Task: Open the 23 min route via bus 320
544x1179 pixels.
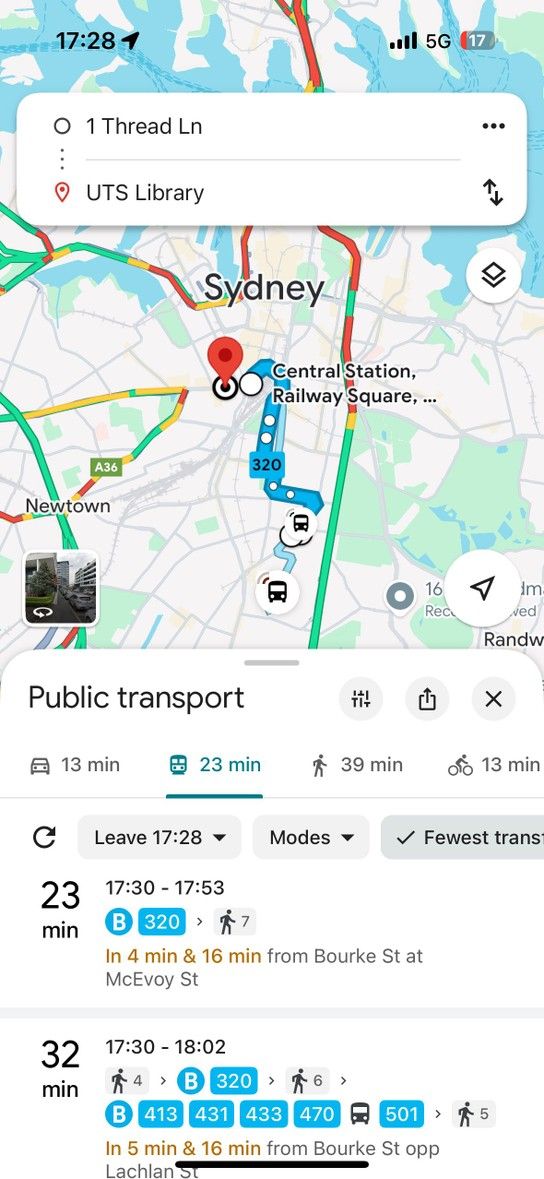Action: pyautogui.click(x=272, y=932)
